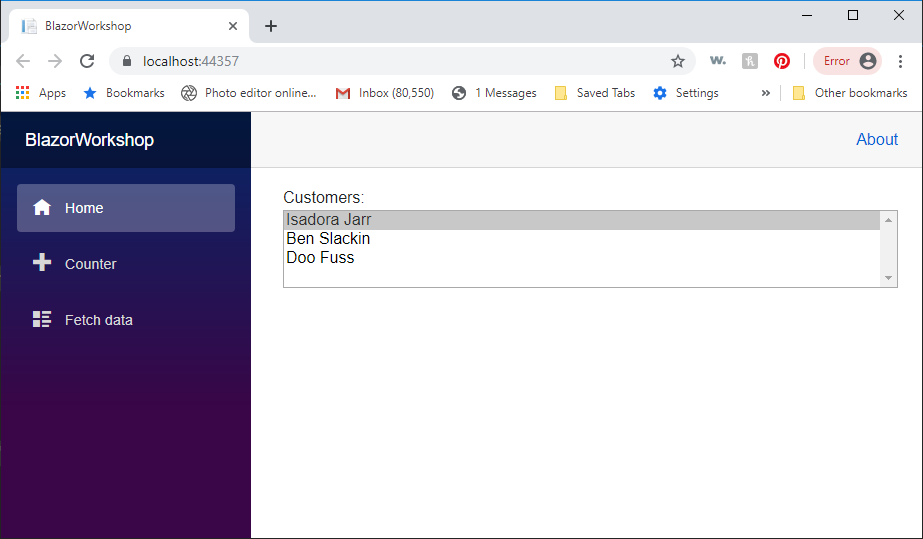This screenshot has width=923, height=539.
Task: Reload the page with the refresh icon
Action: [x=87, y=61]
